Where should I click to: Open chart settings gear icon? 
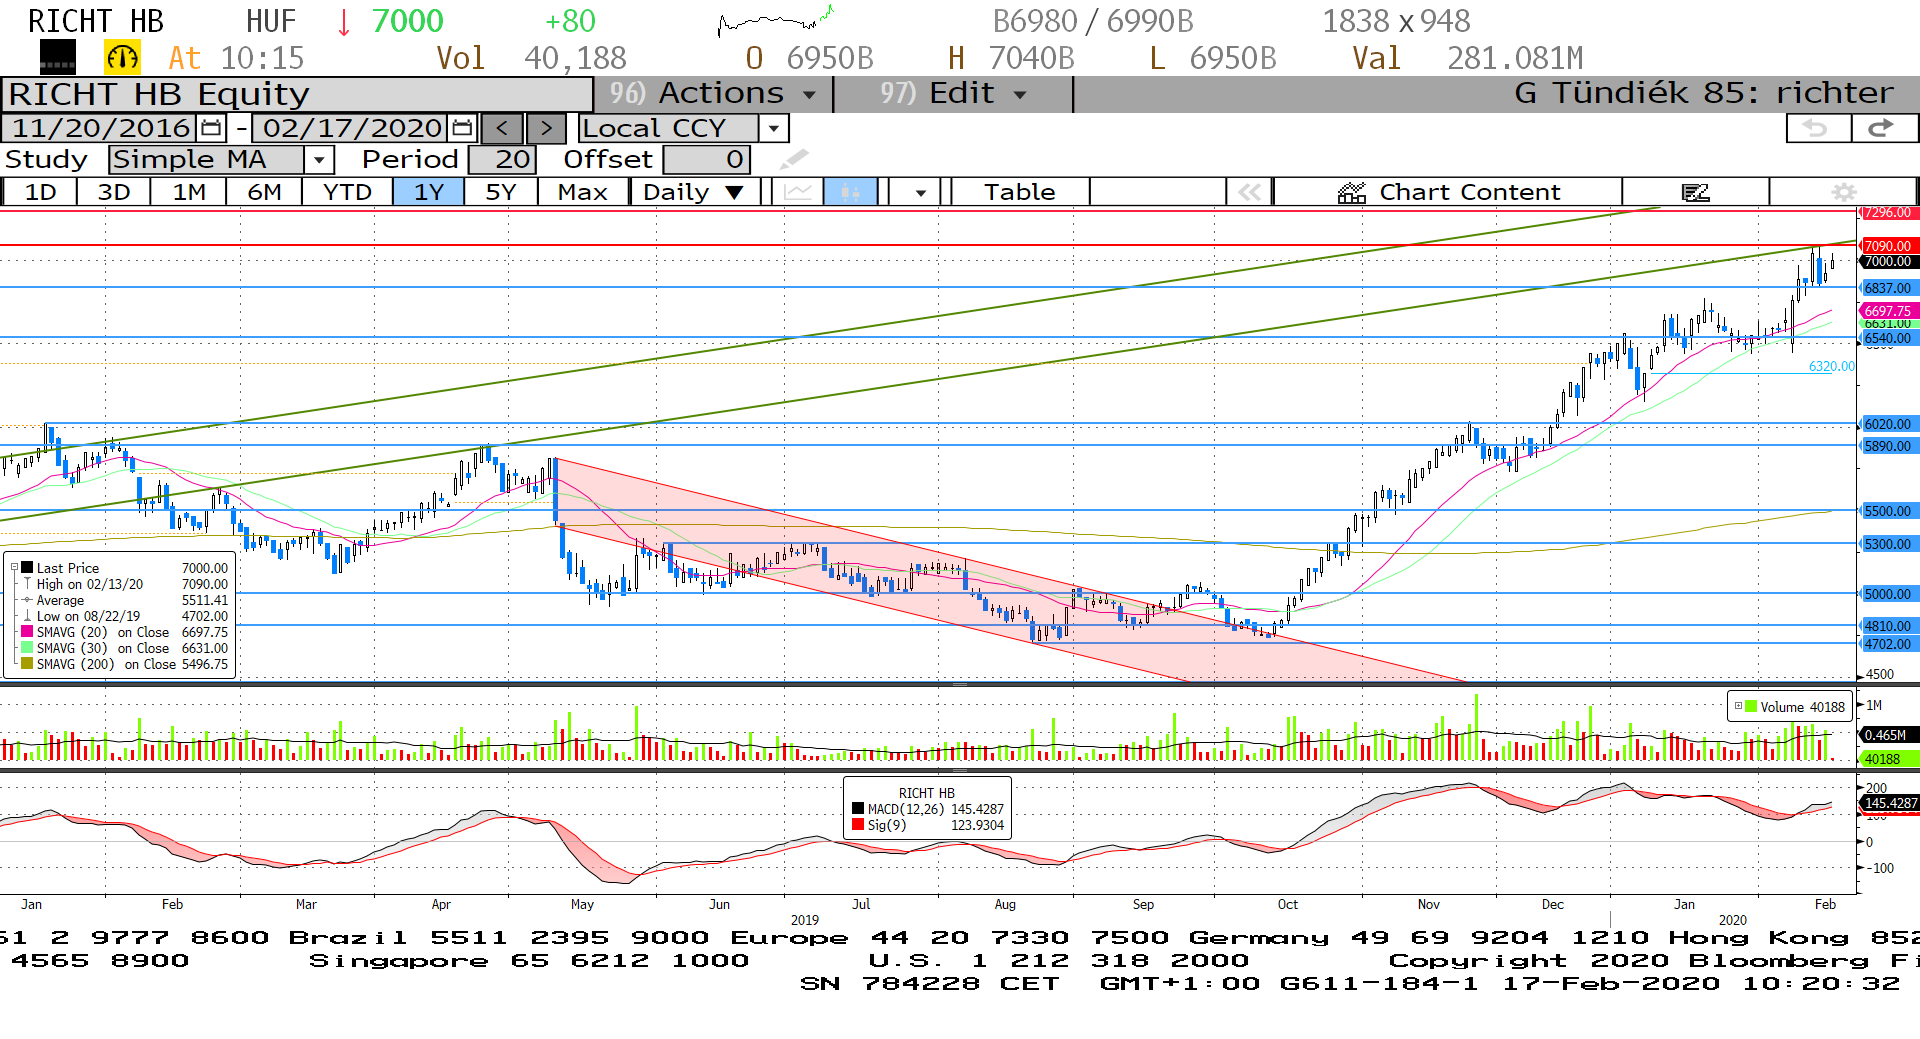pos(1844,192)
